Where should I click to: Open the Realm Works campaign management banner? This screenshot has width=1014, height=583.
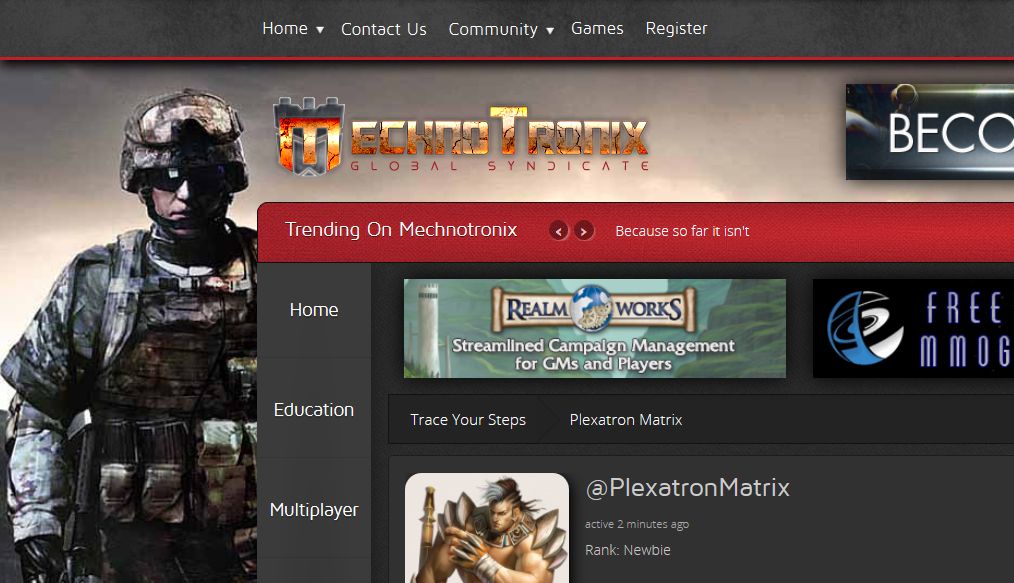point(595,328)
